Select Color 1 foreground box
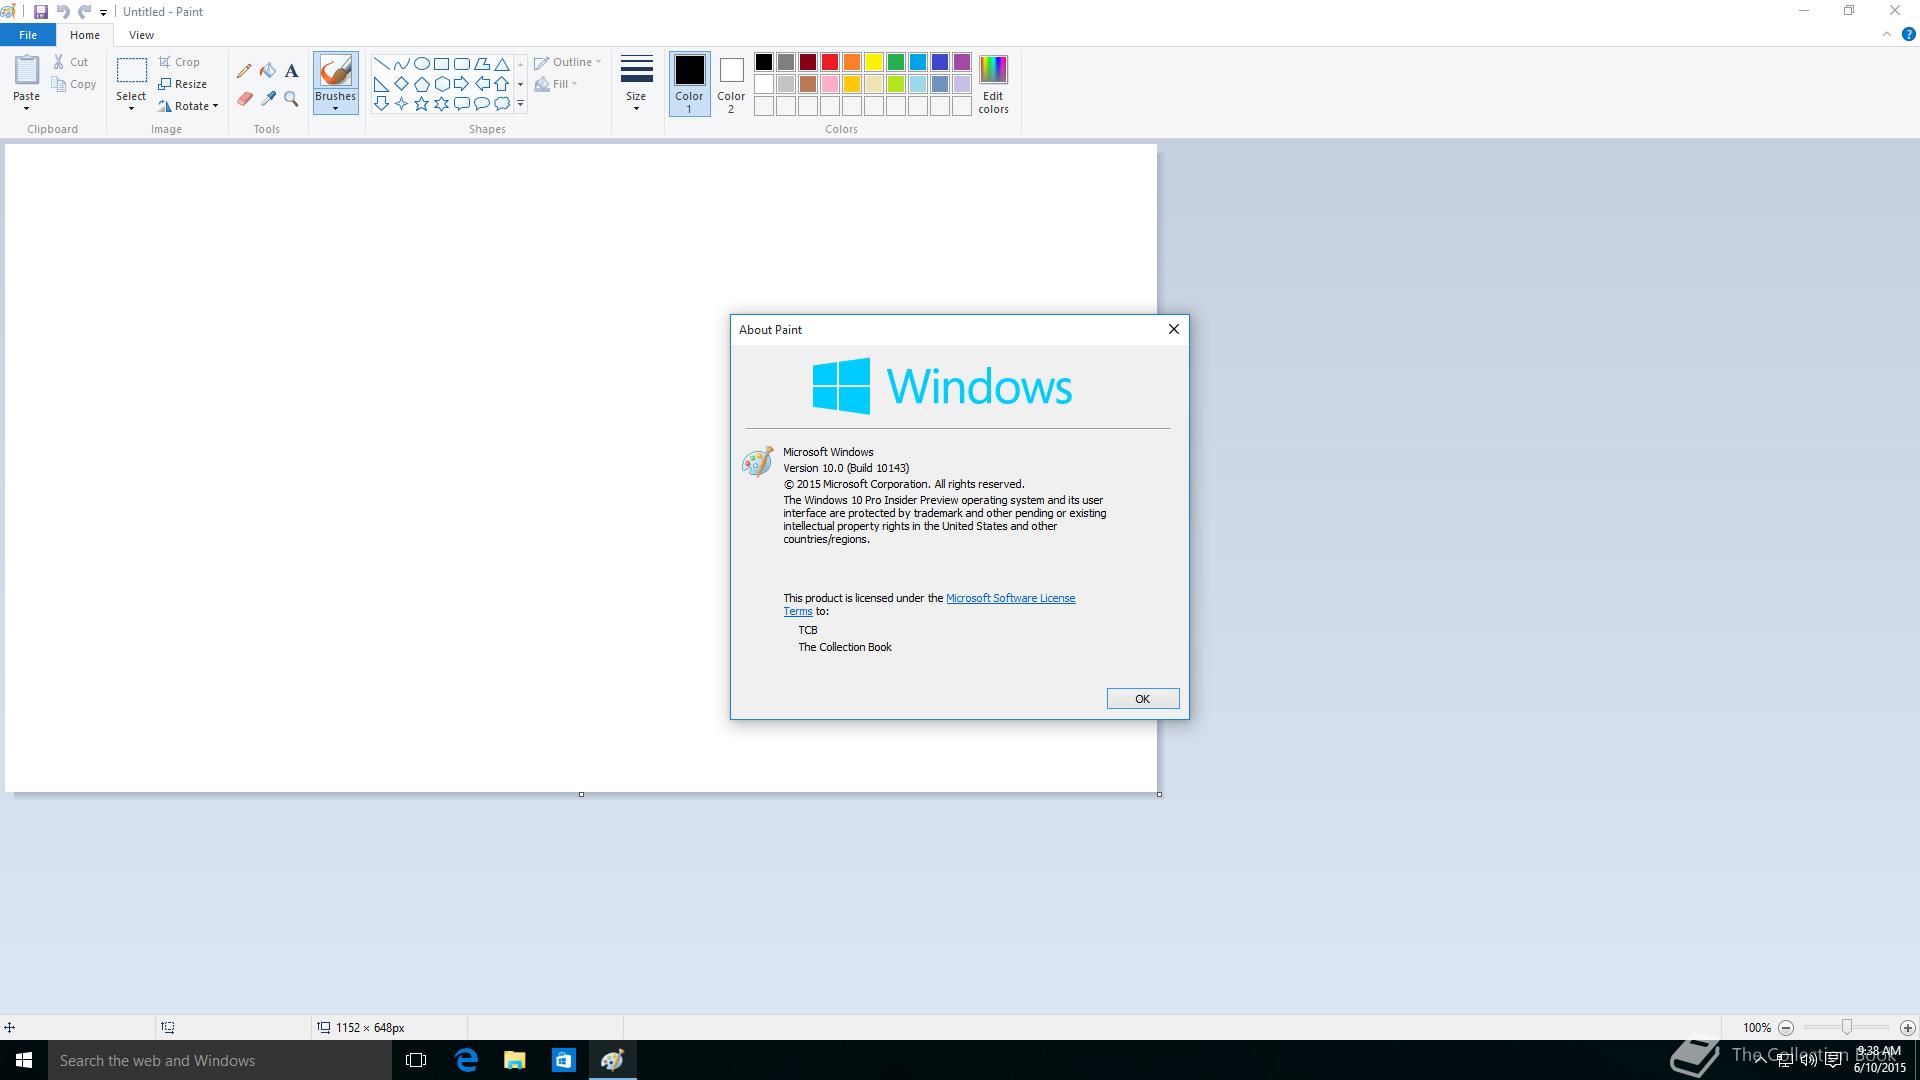1920x1080 pixels. click(689, 84)
